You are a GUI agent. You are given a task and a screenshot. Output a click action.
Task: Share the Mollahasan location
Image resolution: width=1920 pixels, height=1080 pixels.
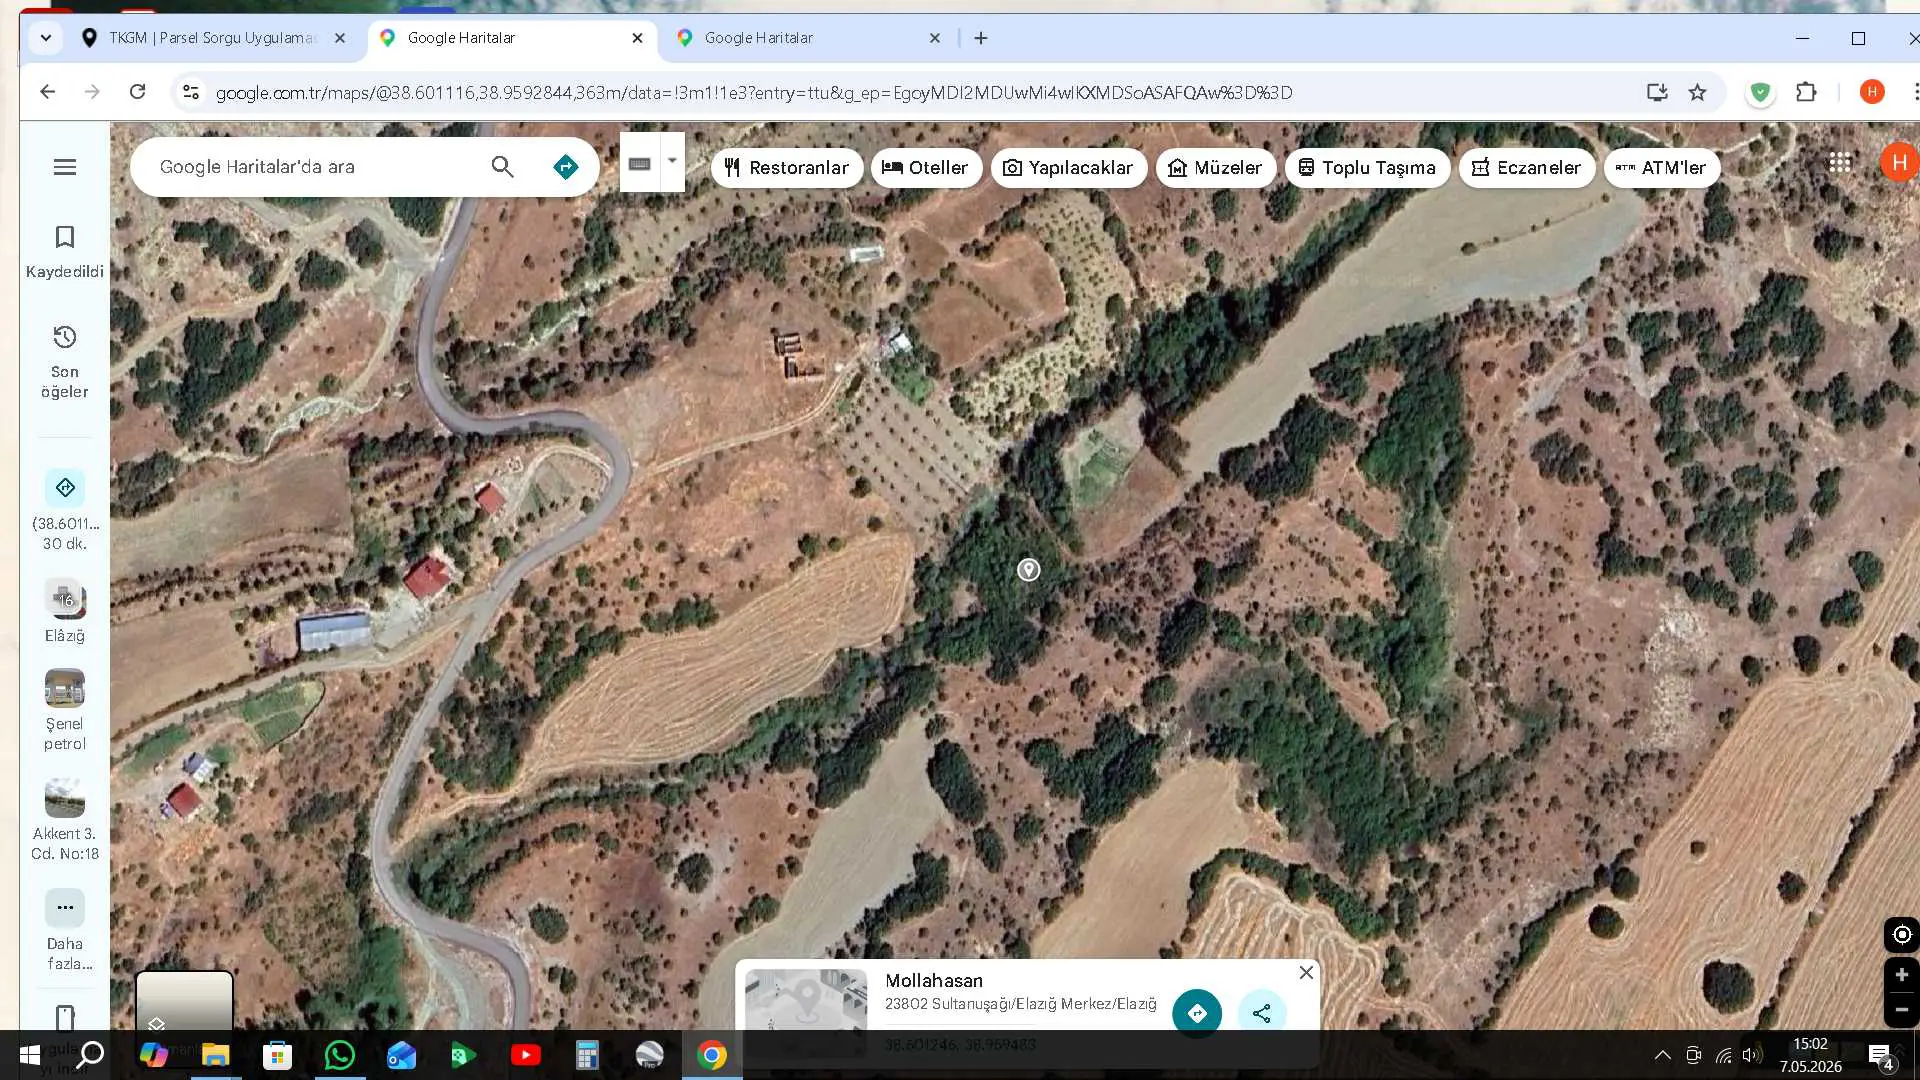pos(1261,1013)
